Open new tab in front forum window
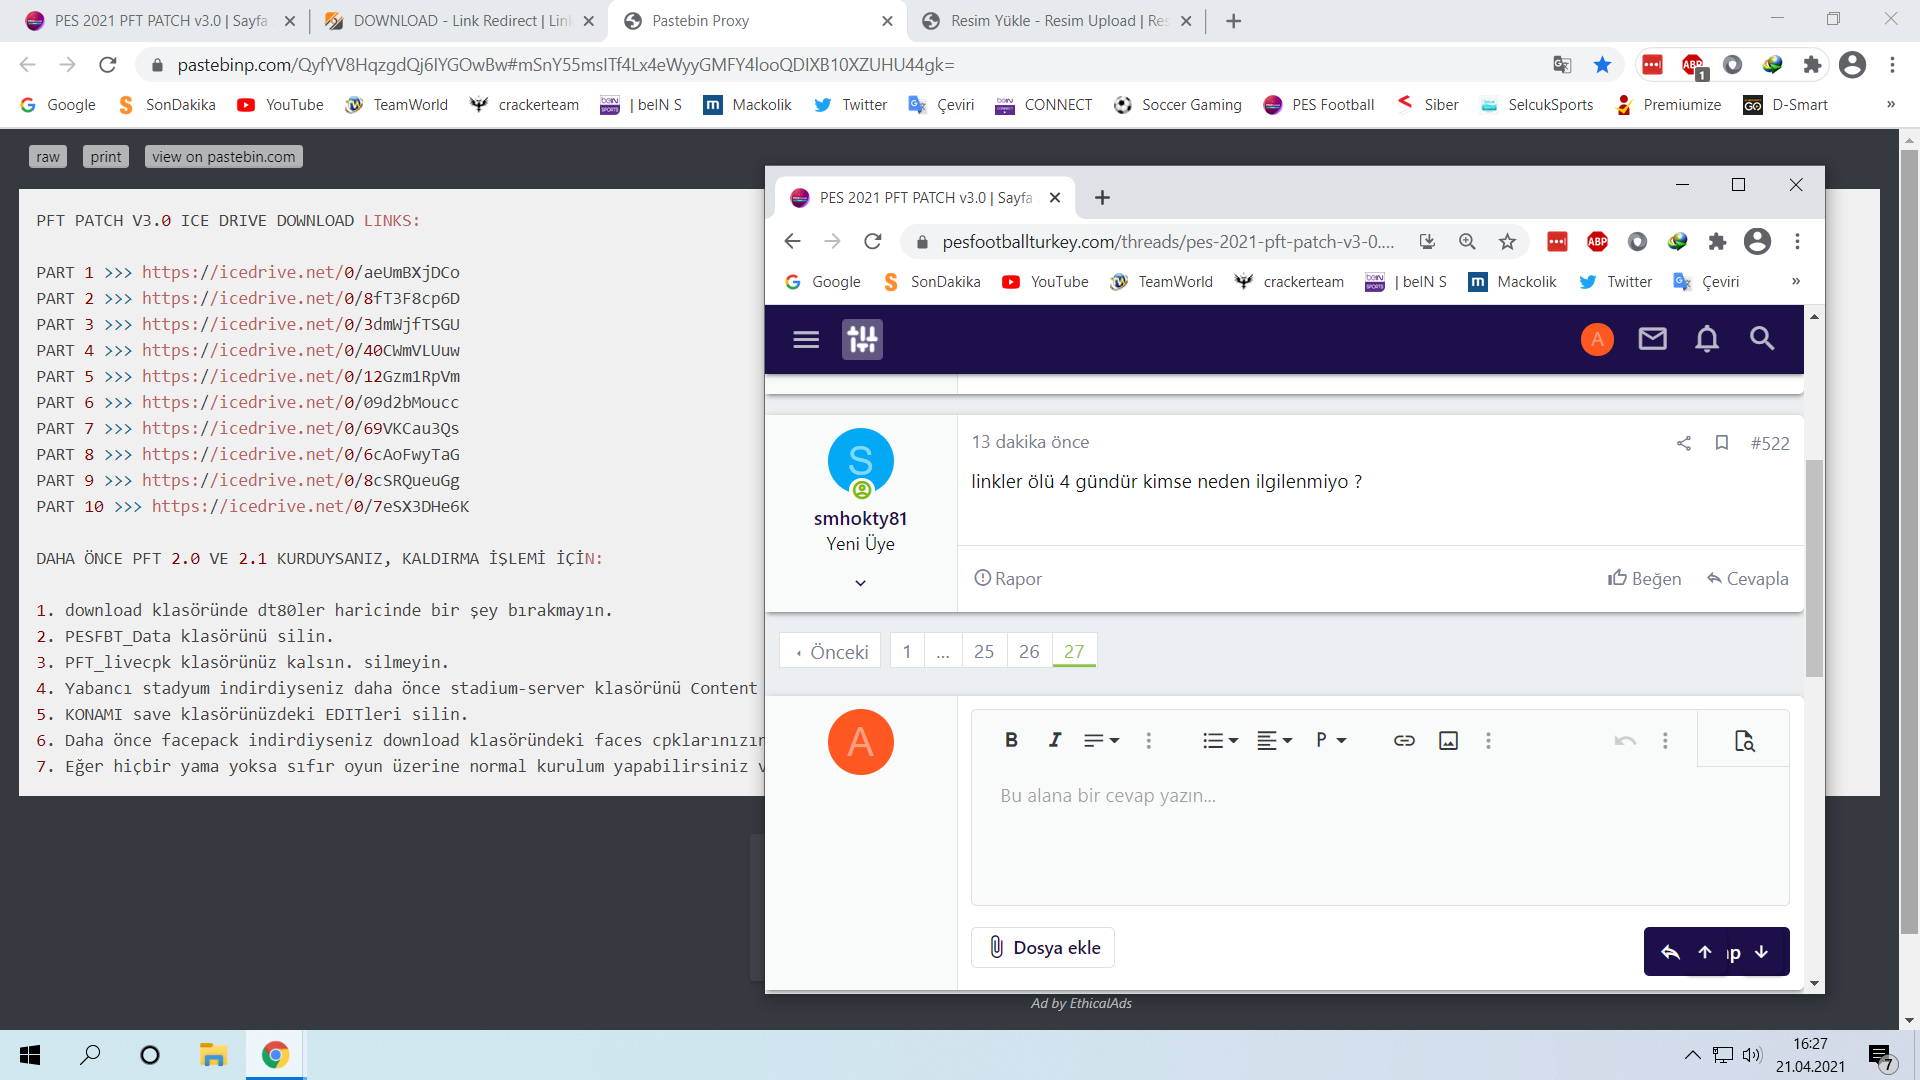 (x=1102, y=198)
